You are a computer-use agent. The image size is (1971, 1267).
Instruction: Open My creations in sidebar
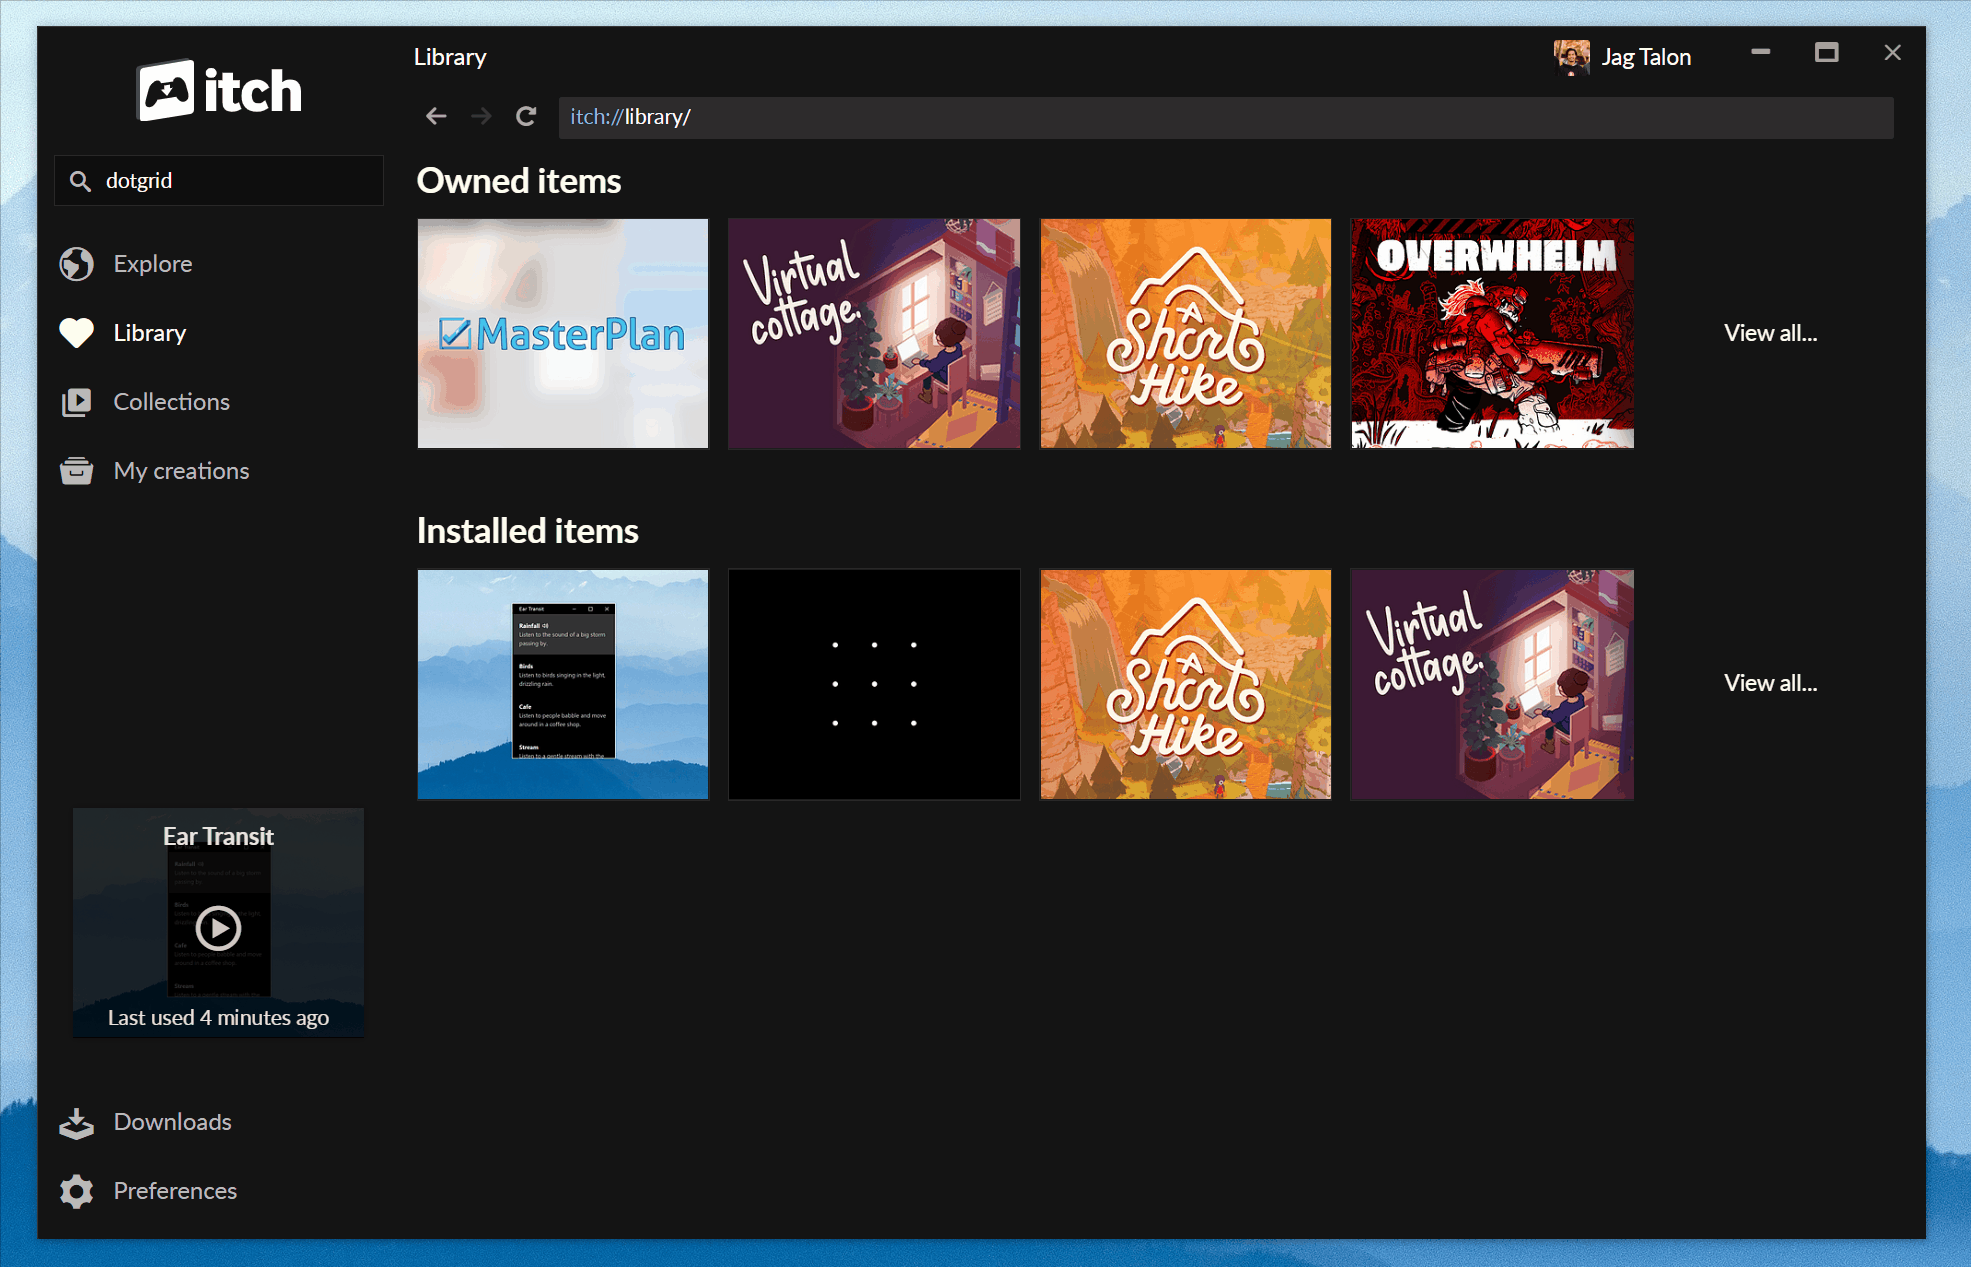pos(181,471)
